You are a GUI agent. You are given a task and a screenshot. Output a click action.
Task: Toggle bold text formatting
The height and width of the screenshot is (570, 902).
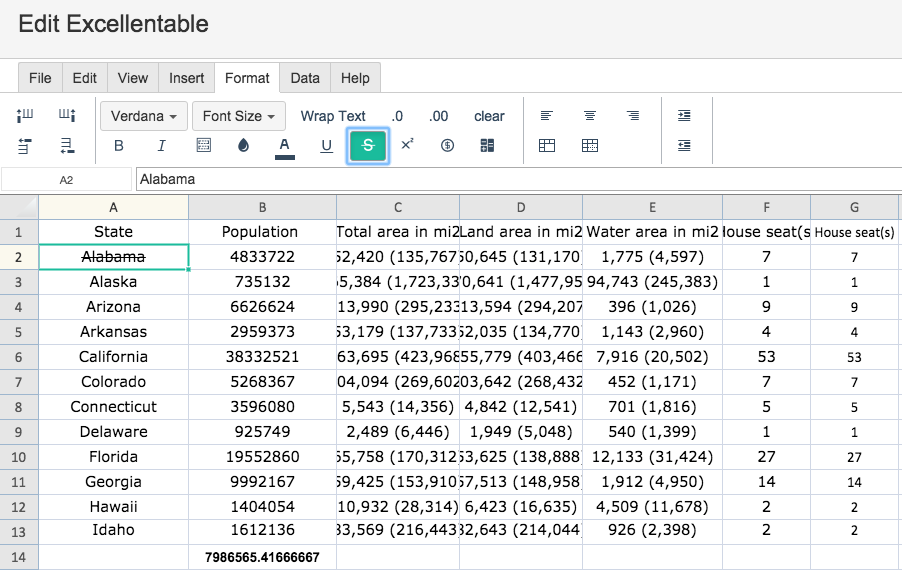click(x=119, y=146)
